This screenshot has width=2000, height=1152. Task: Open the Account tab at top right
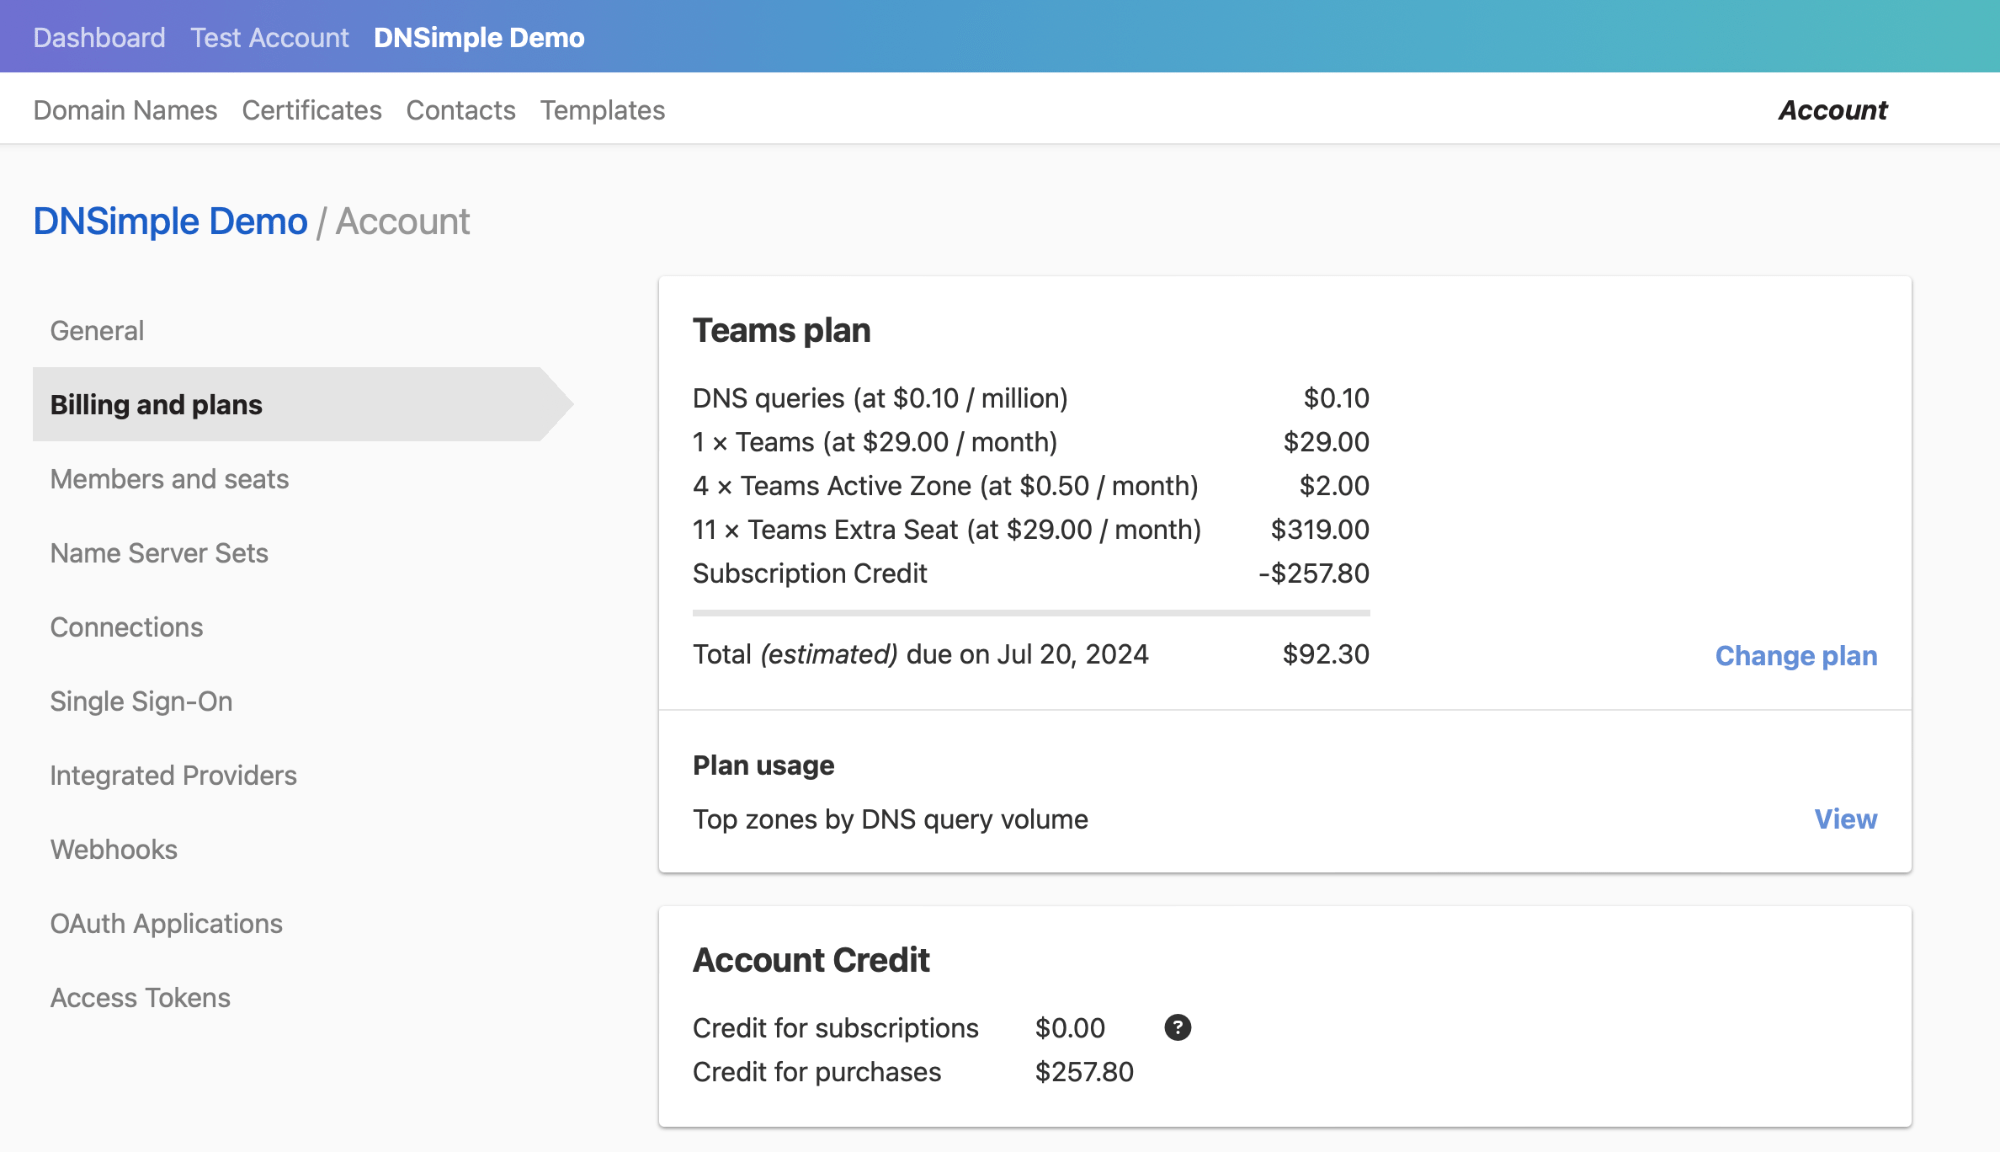click(x=1833, y=110)
